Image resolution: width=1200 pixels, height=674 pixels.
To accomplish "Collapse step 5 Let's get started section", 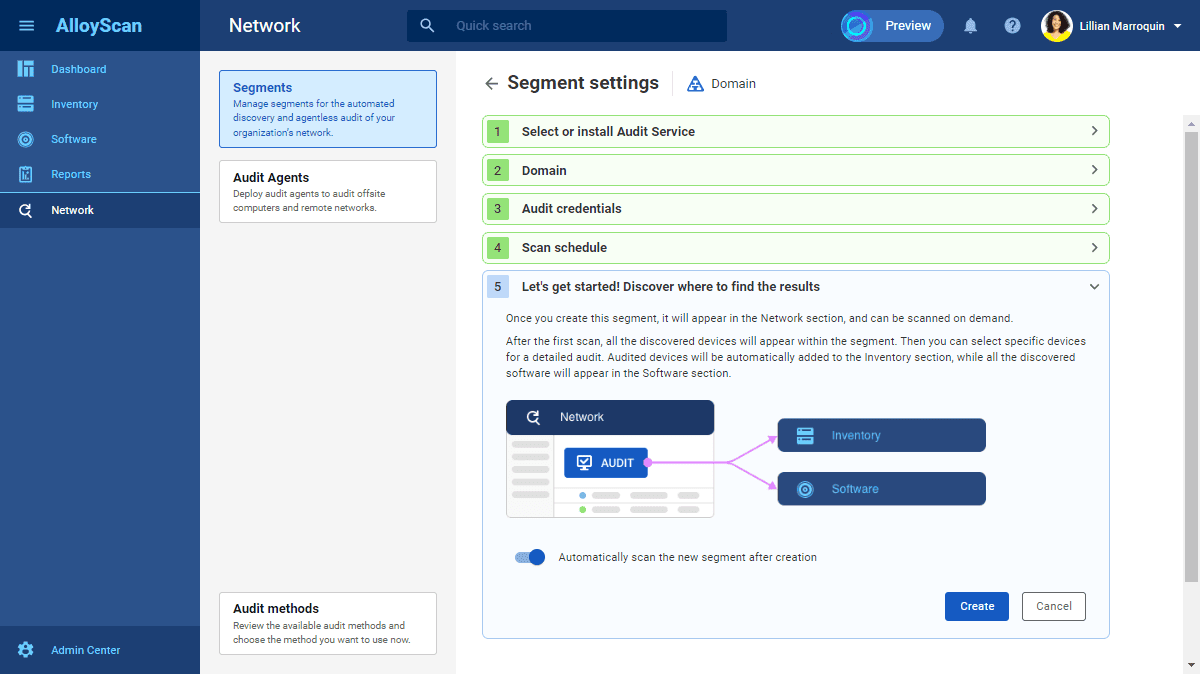I will pos(1094,287).
